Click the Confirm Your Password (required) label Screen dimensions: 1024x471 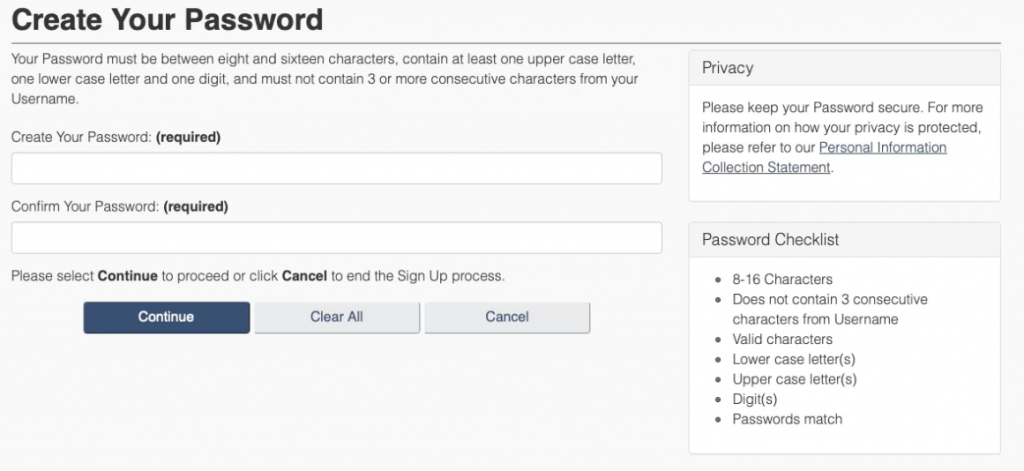click(x=120, y=207)
